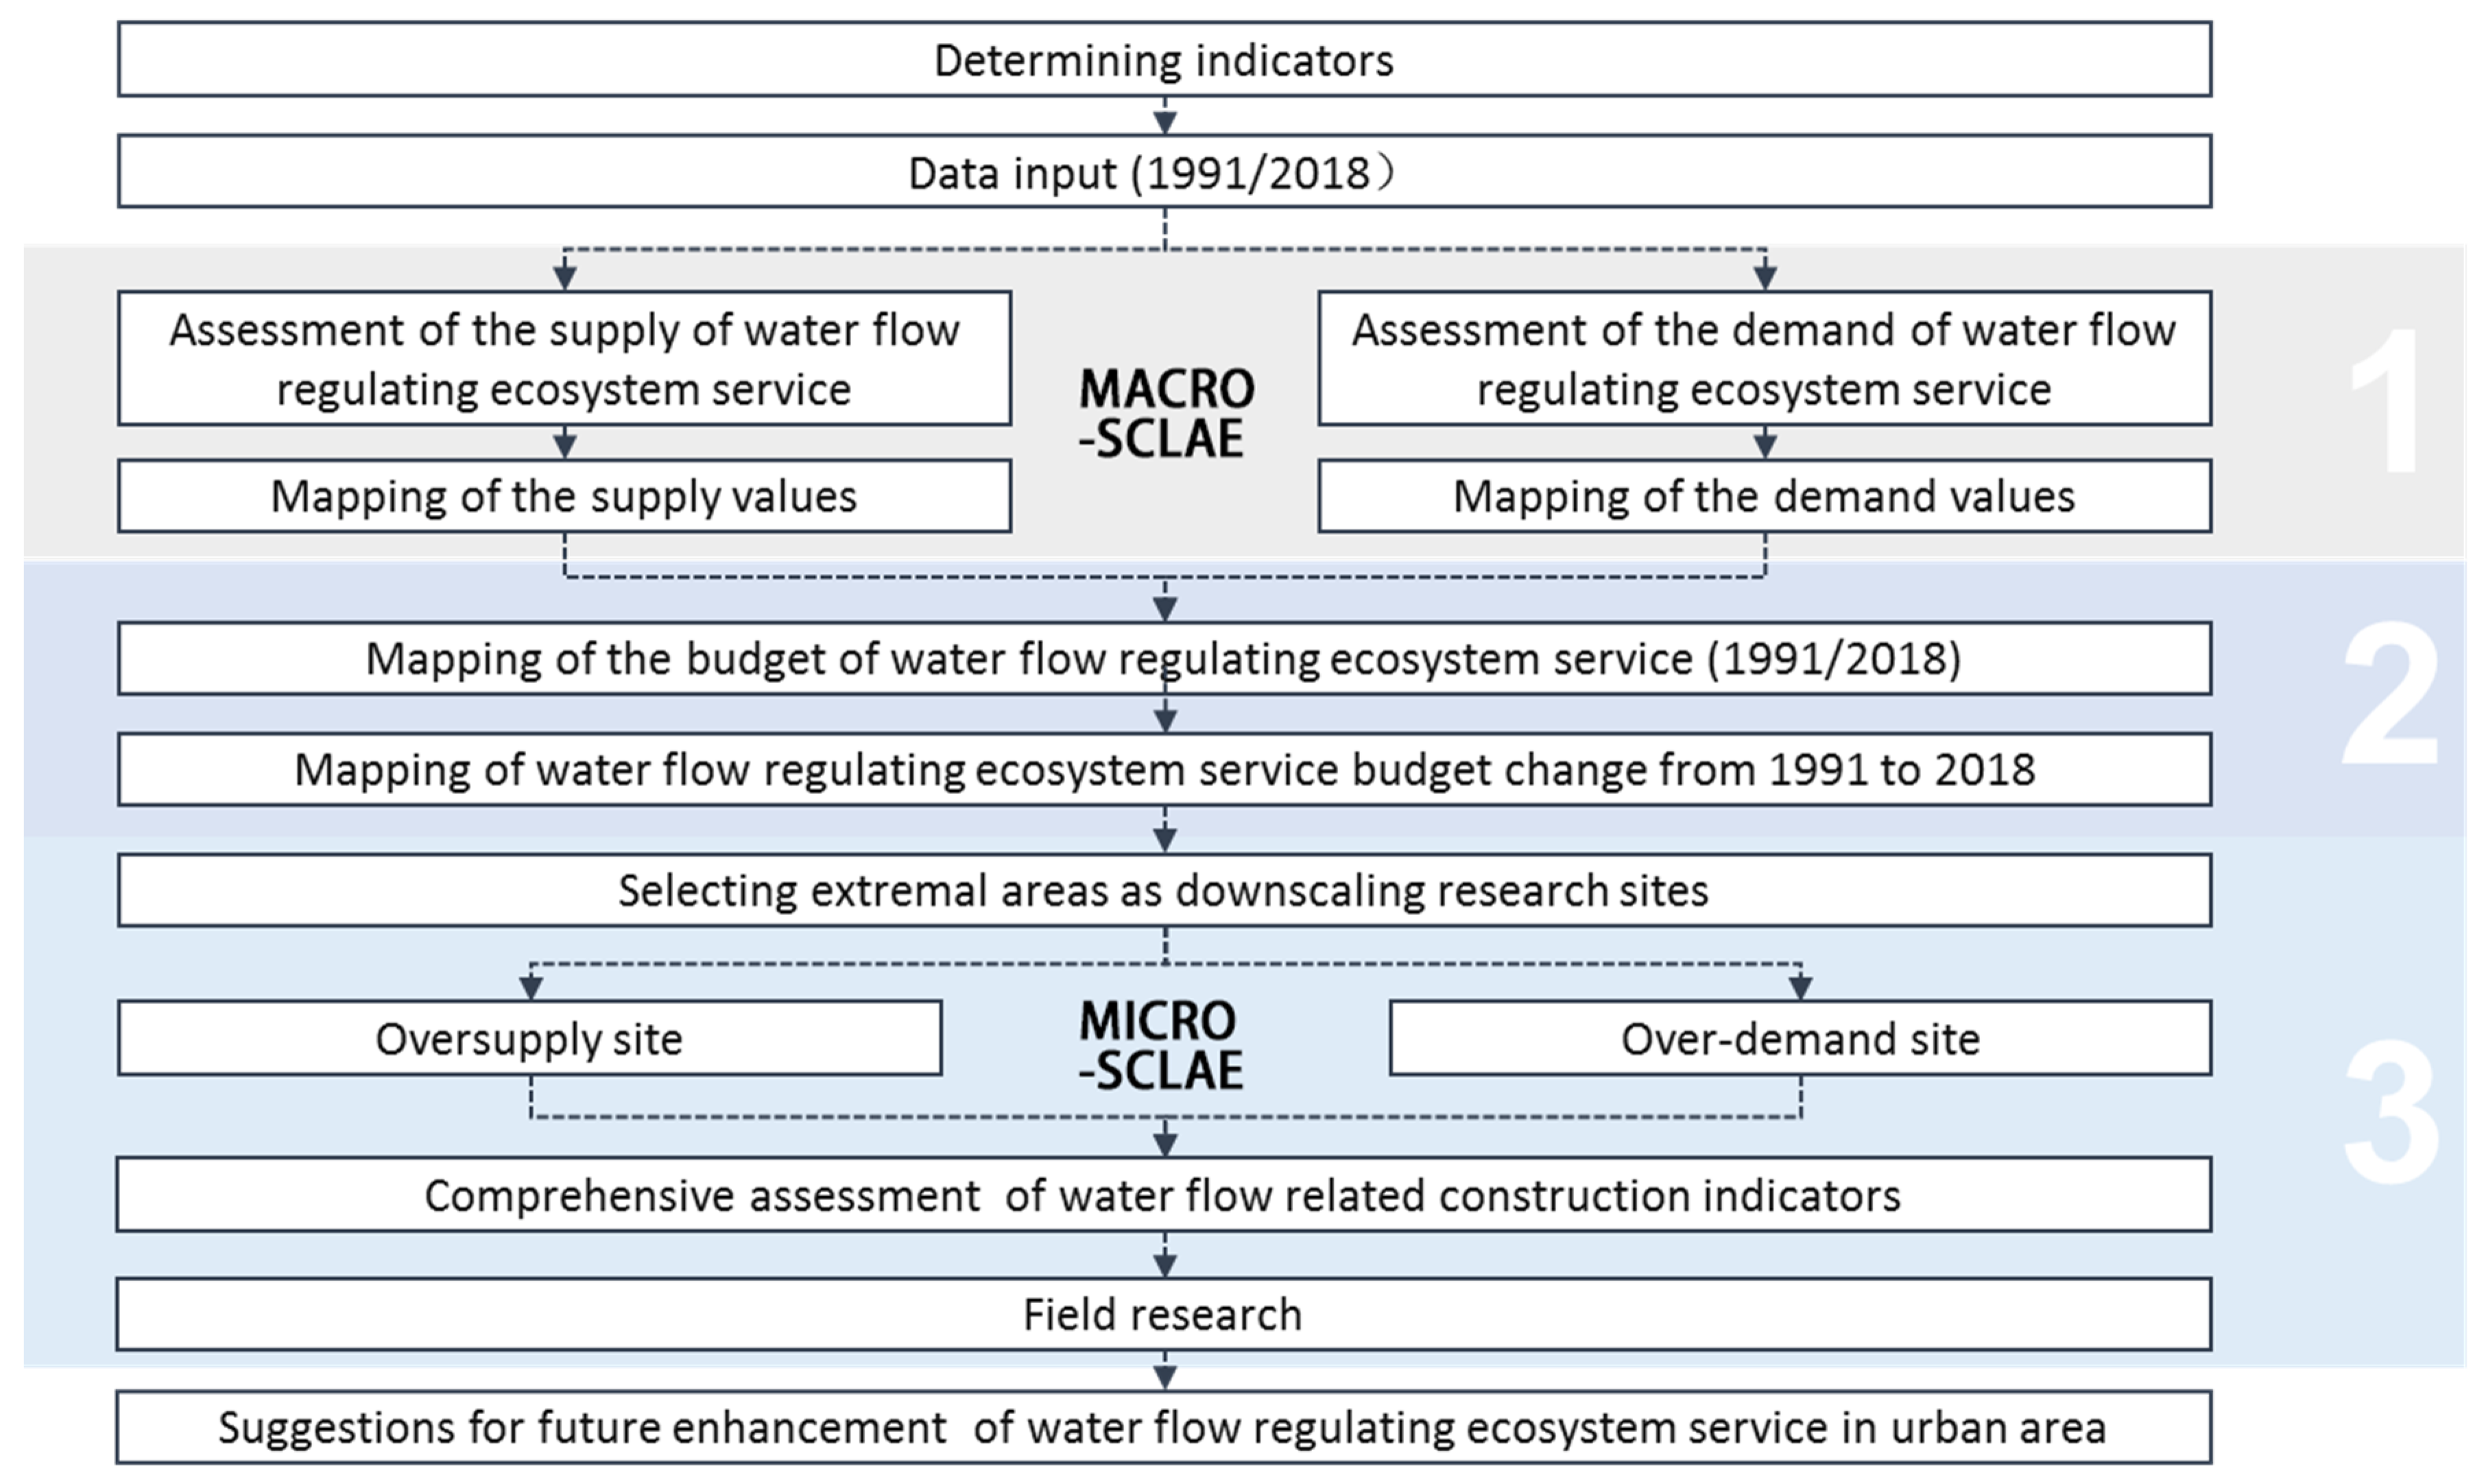
Task: Select the Data input (1991/2018) box
Action: [1164, 172]
